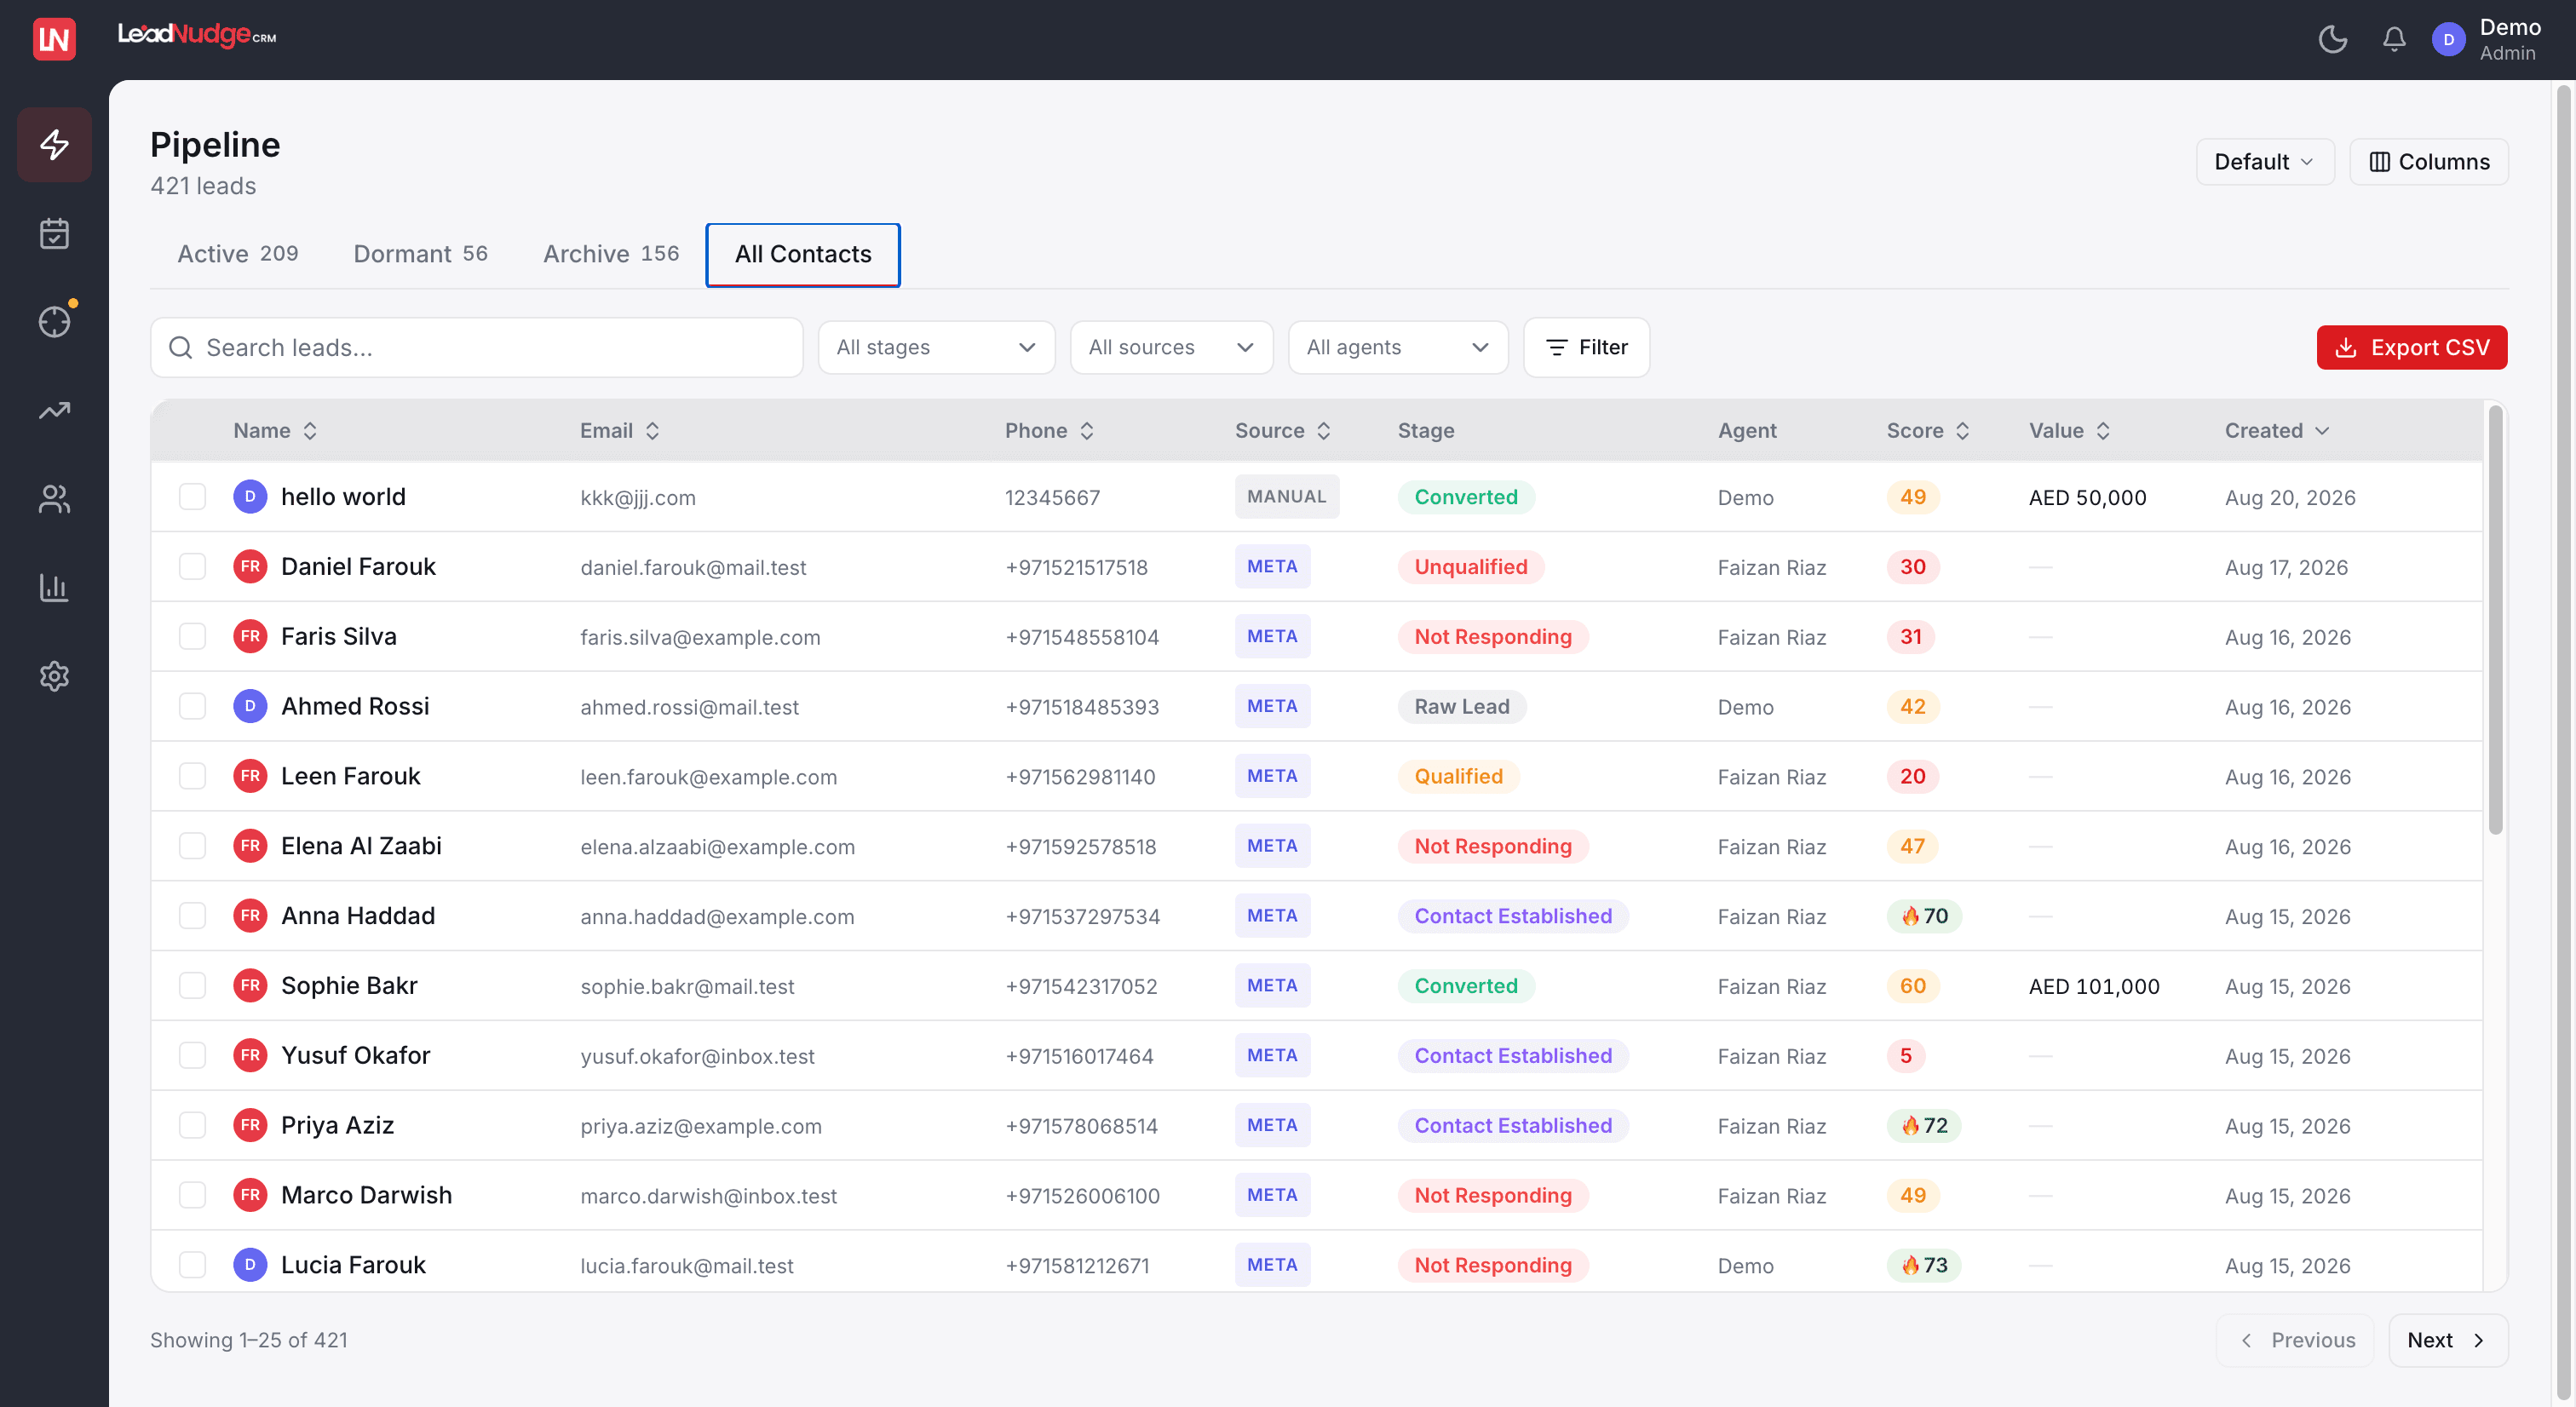This screenshot has width=2576, height=1407.
Task: Switch to the Dormant tab
Action: (420, 254)
